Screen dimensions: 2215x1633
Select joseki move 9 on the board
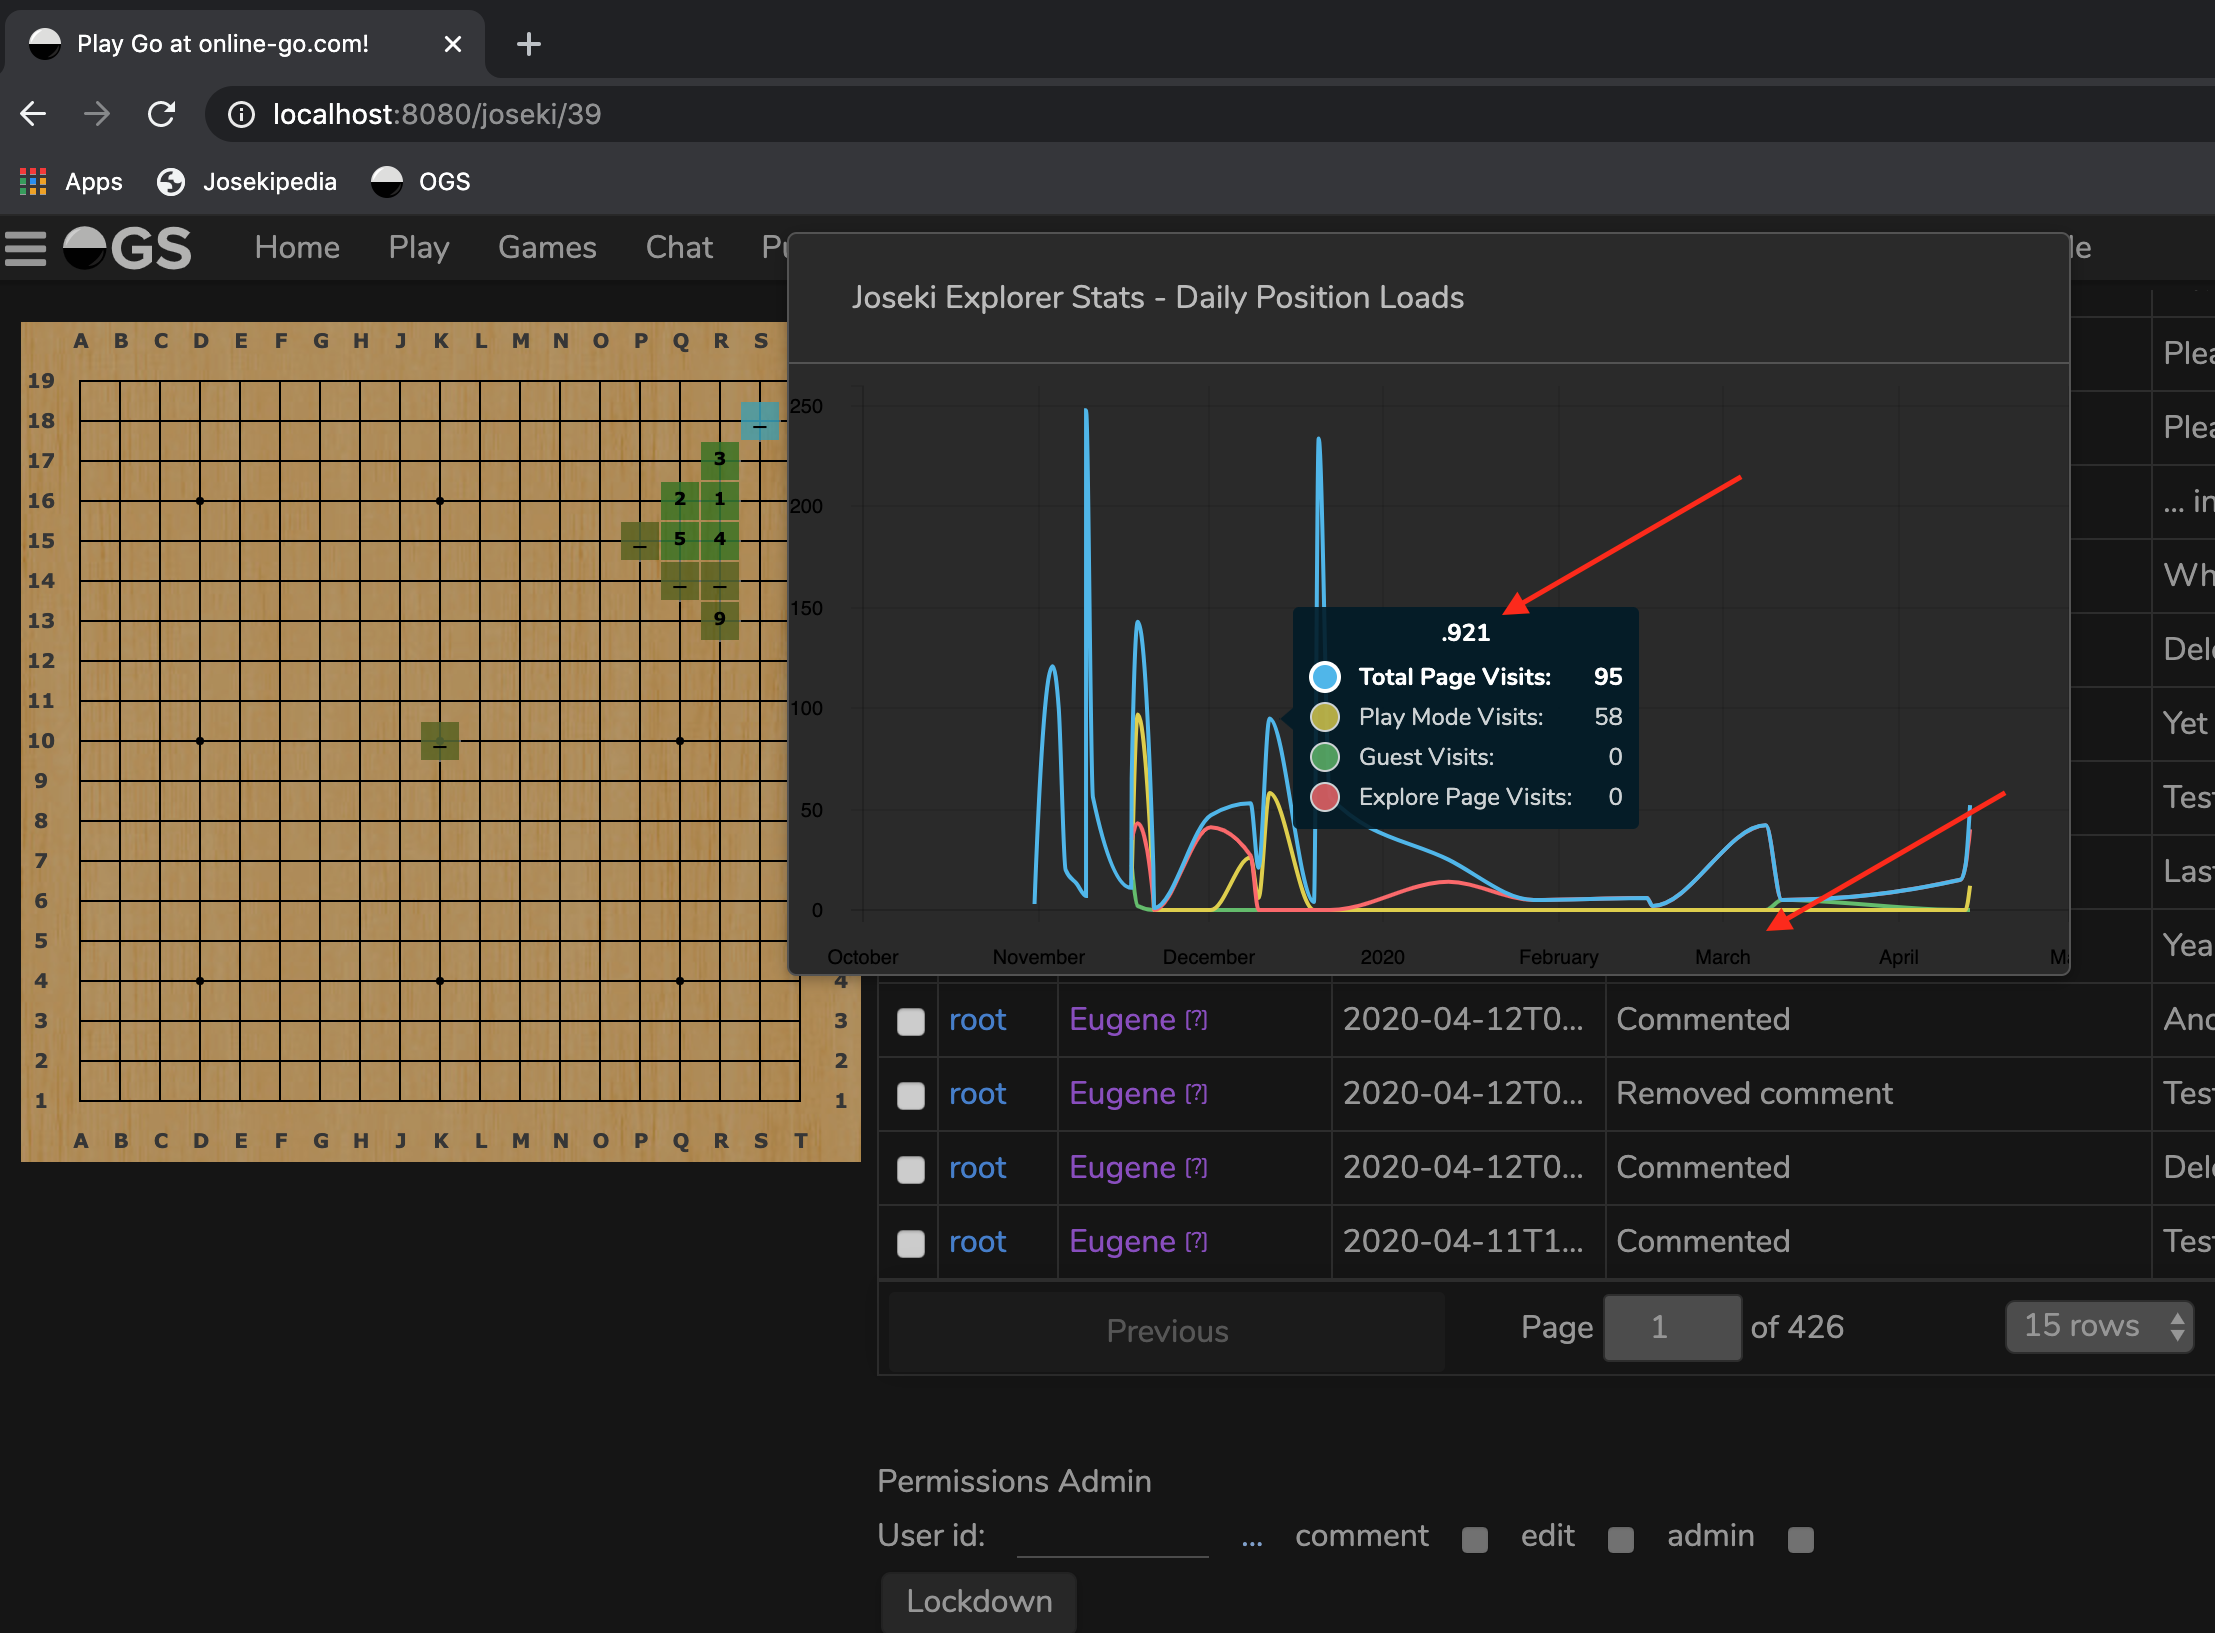[x=720, y=620]
